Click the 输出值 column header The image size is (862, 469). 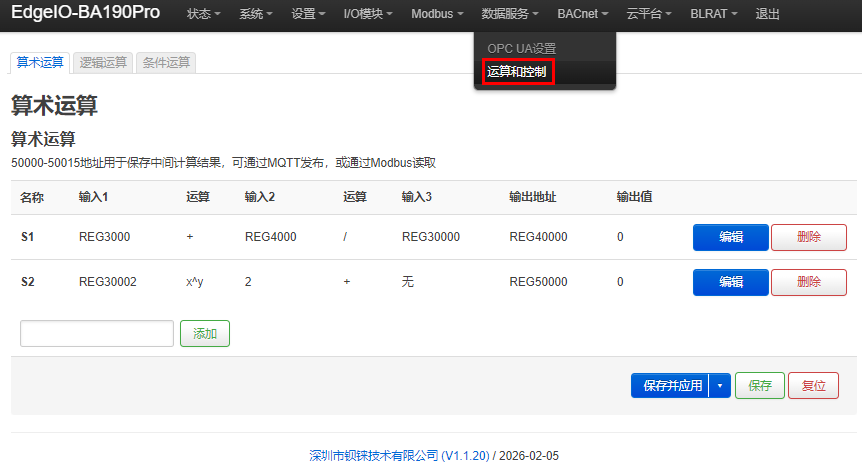(634, 197)
